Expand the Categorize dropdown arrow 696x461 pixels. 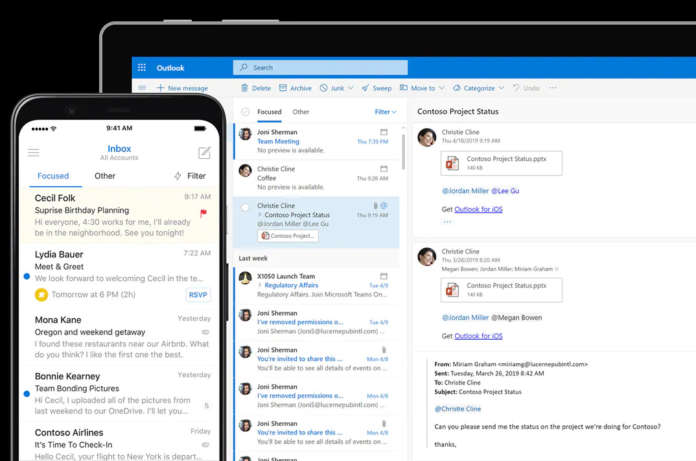pyautogui.click(x=501, y=88)
